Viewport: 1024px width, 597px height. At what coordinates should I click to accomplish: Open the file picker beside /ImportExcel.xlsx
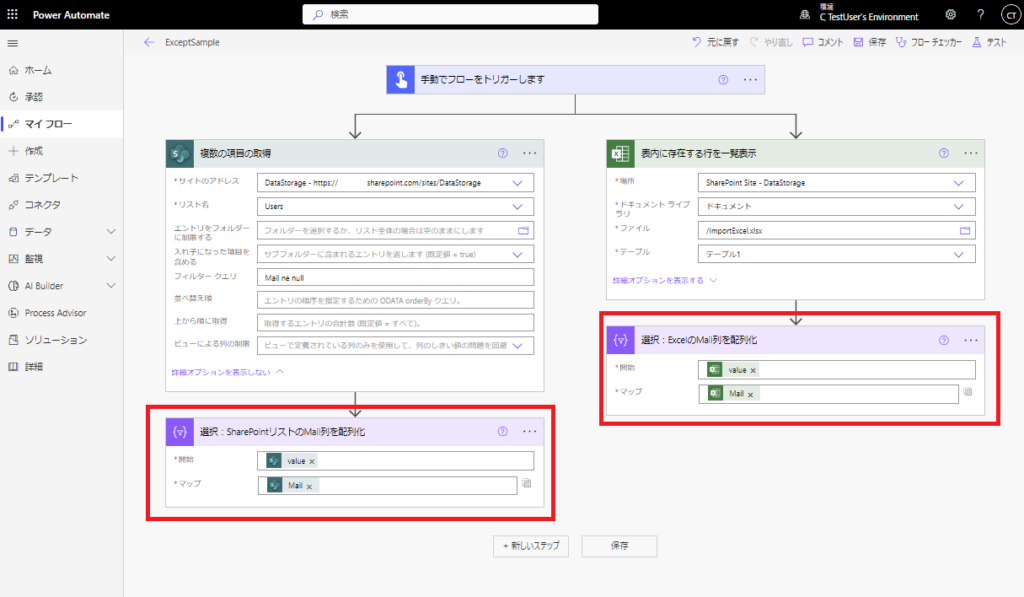click(x=965, y=231)
